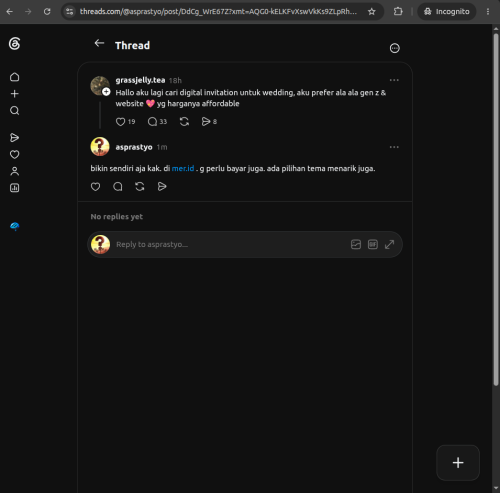Open messages paper-plane icon in sidebar
The image size is (500, 493).
point(14,138)
